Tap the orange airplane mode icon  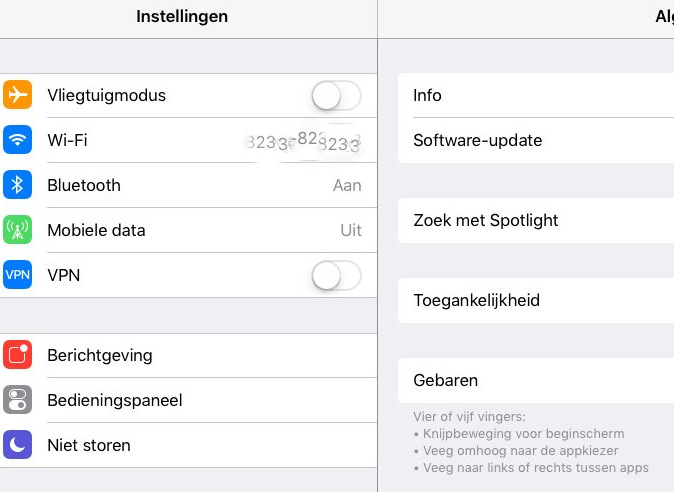tap(18, 96)
